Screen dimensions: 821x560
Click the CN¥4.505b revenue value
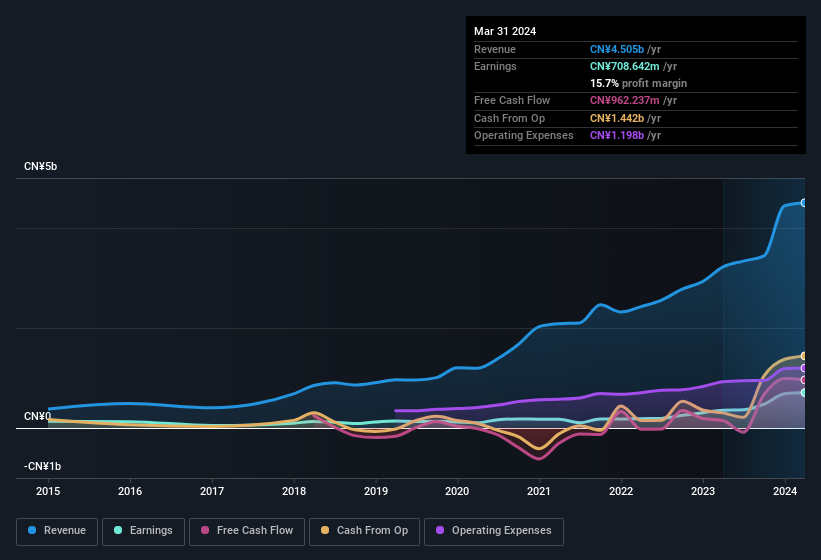[x=617, y=49]
